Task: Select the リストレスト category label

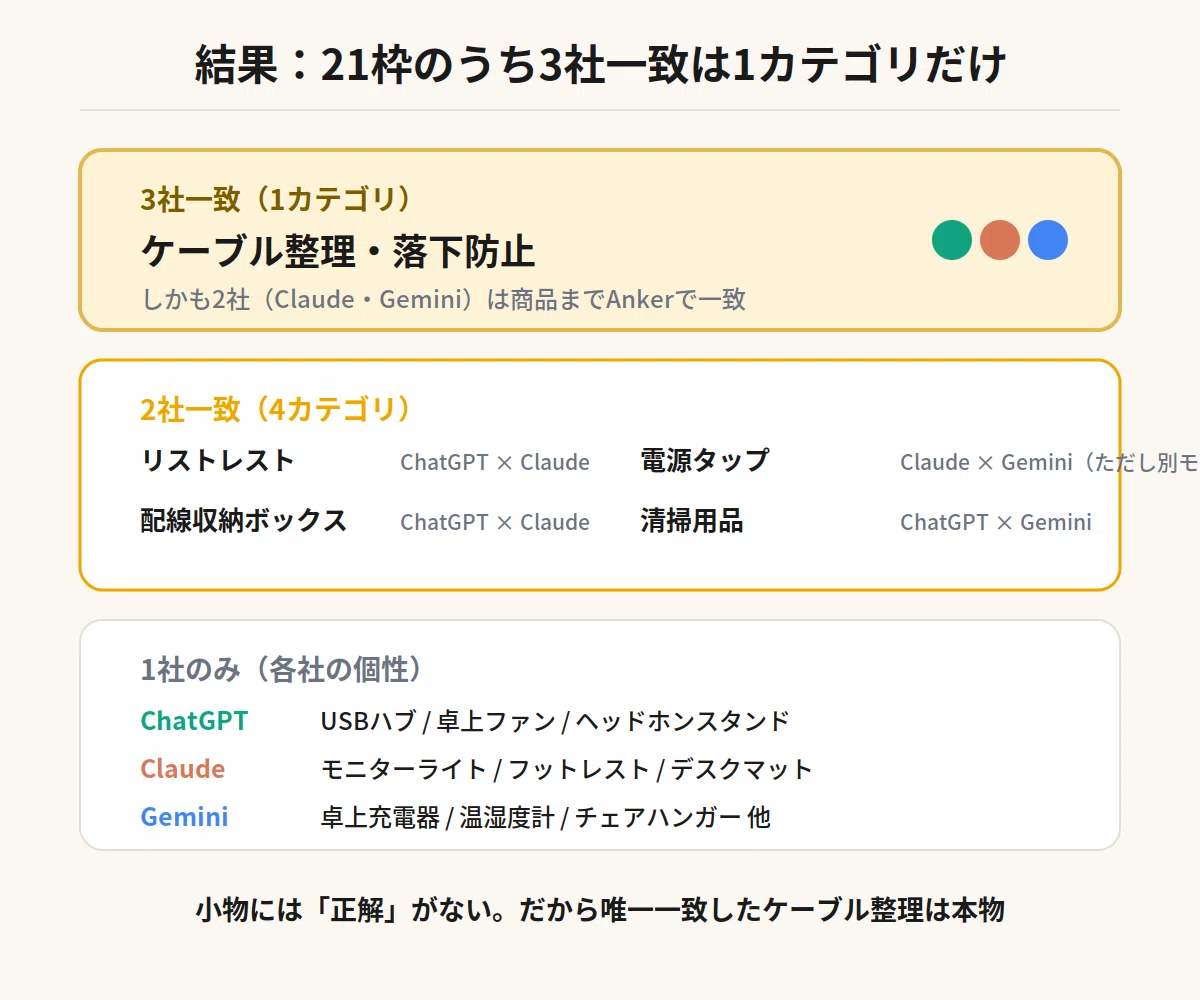Action: (217, 461)
